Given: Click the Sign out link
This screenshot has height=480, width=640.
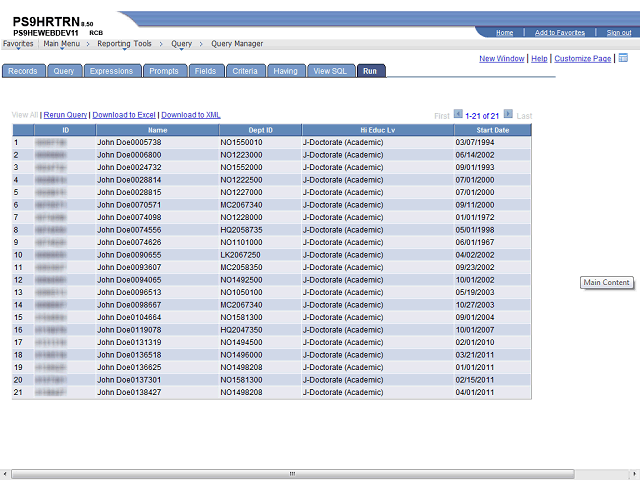Looking at the screenshot, I should 619,33.
